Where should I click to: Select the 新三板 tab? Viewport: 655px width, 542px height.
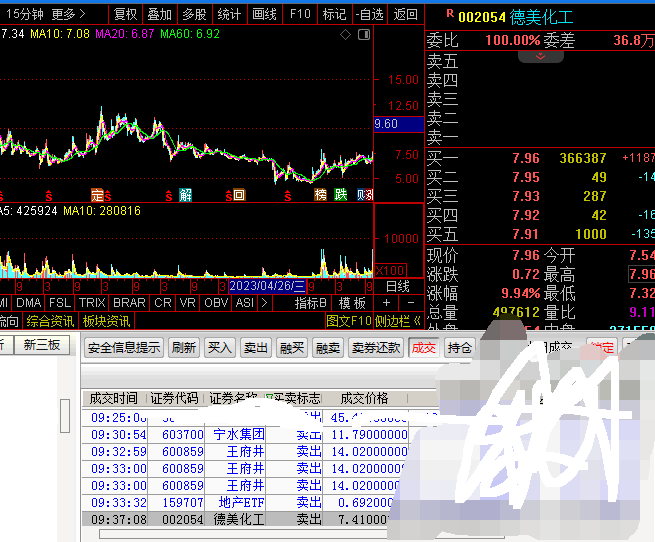point(42,345)
